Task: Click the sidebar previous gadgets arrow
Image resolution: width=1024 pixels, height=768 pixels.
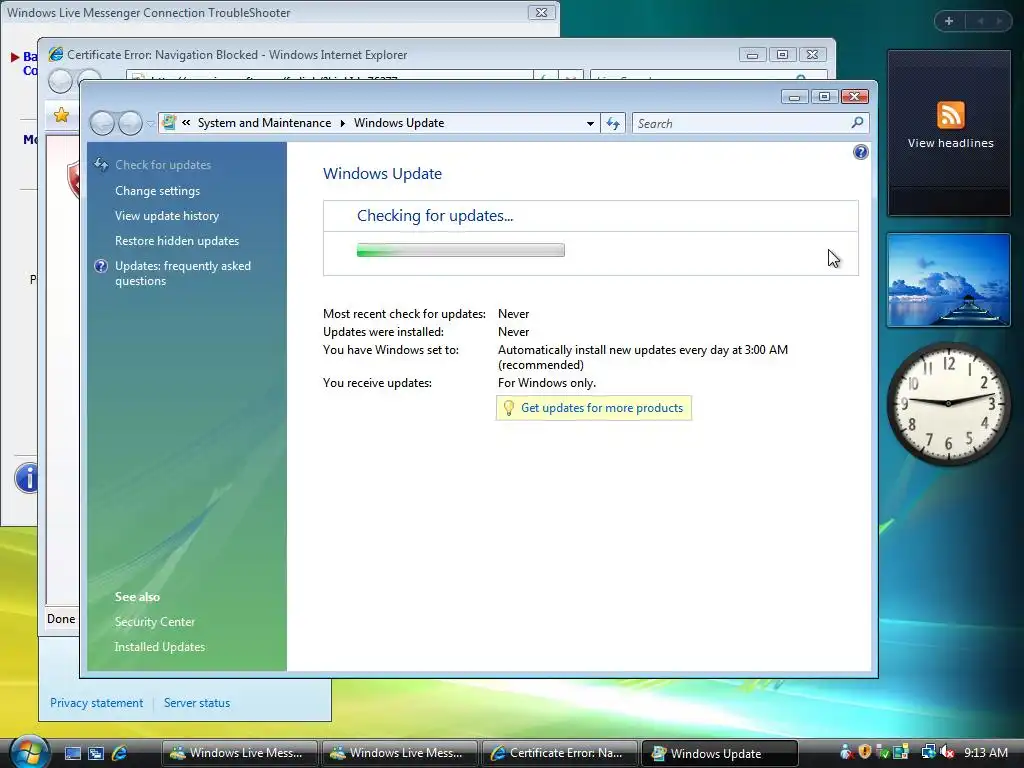Action: (980, 21)
